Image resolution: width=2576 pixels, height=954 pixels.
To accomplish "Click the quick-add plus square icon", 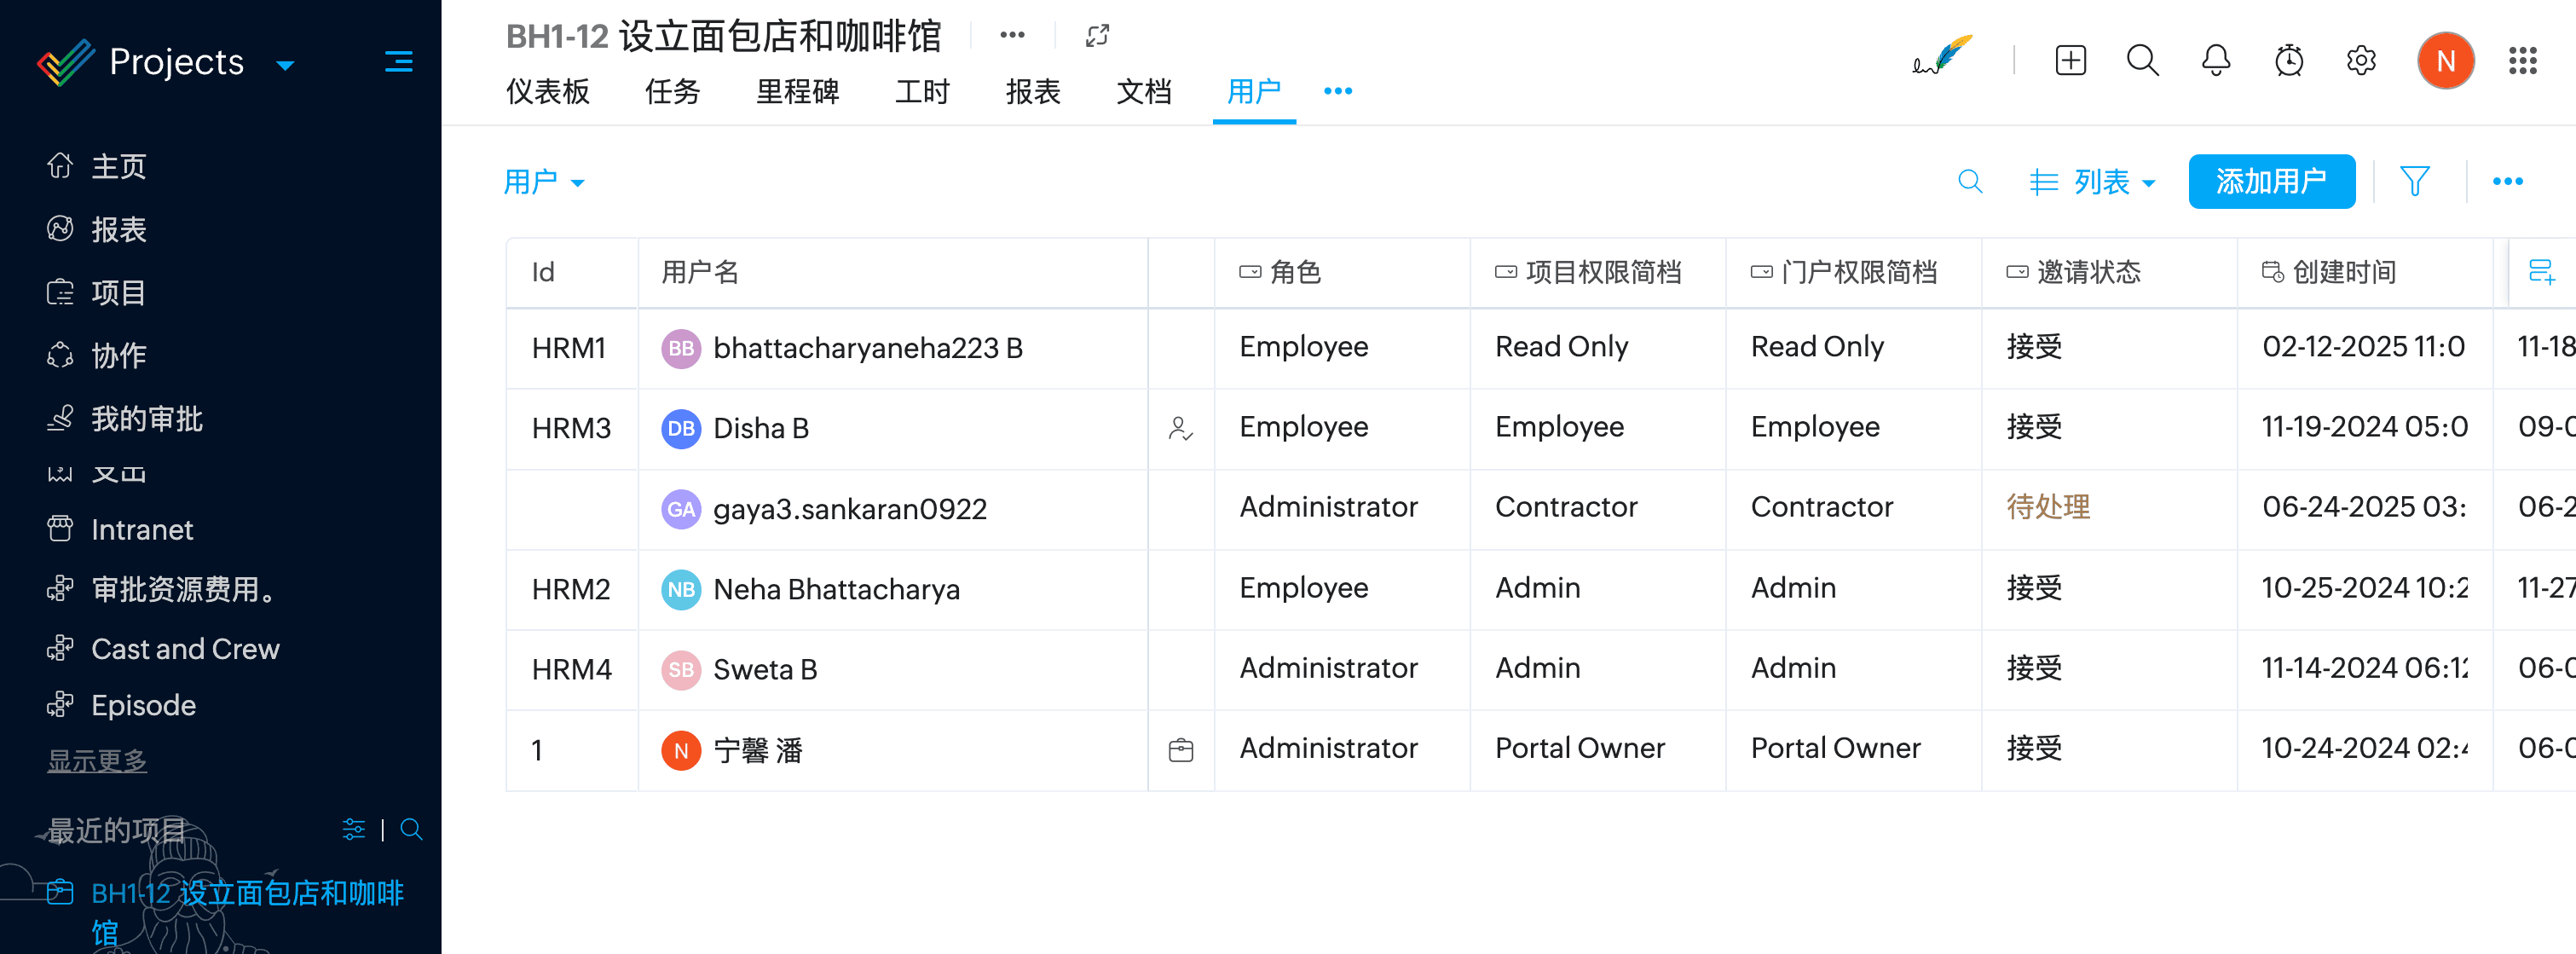I will [2070, 61].
